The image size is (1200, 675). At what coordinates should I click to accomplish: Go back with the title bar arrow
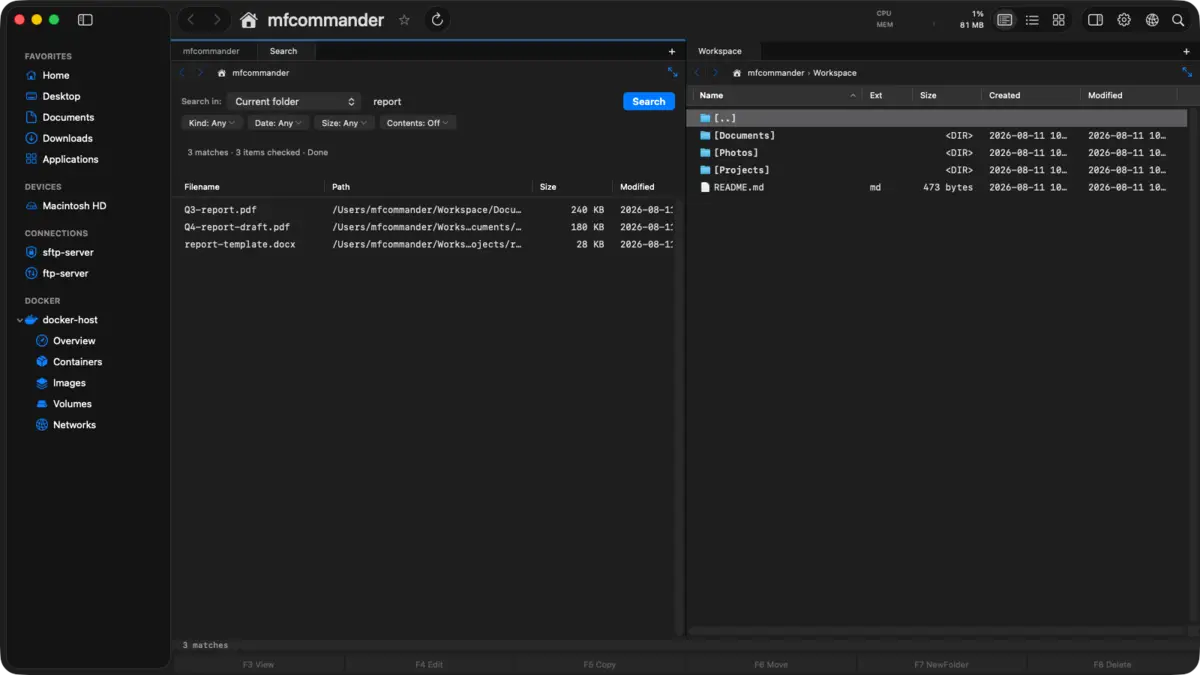[191, 20]
